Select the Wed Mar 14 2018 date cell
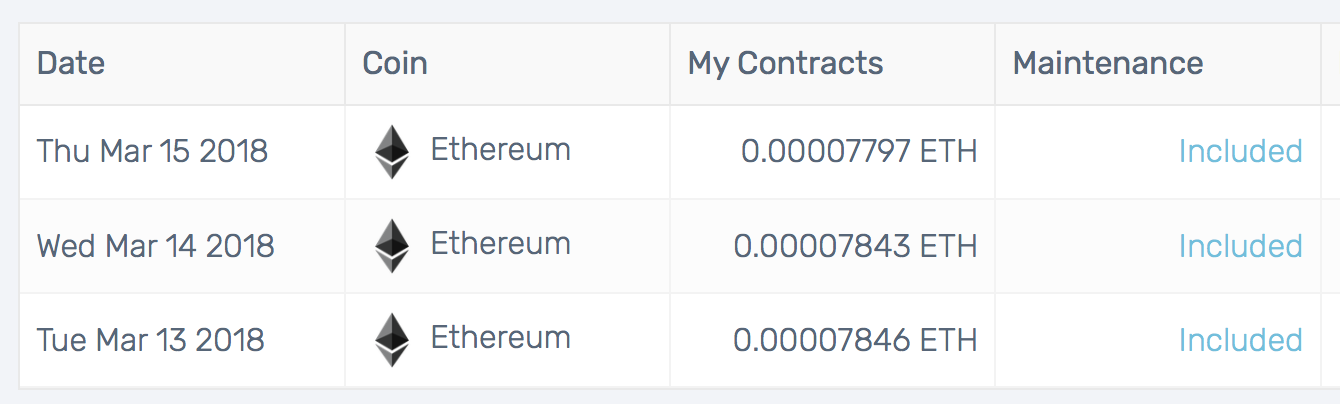 click(155, 246)
